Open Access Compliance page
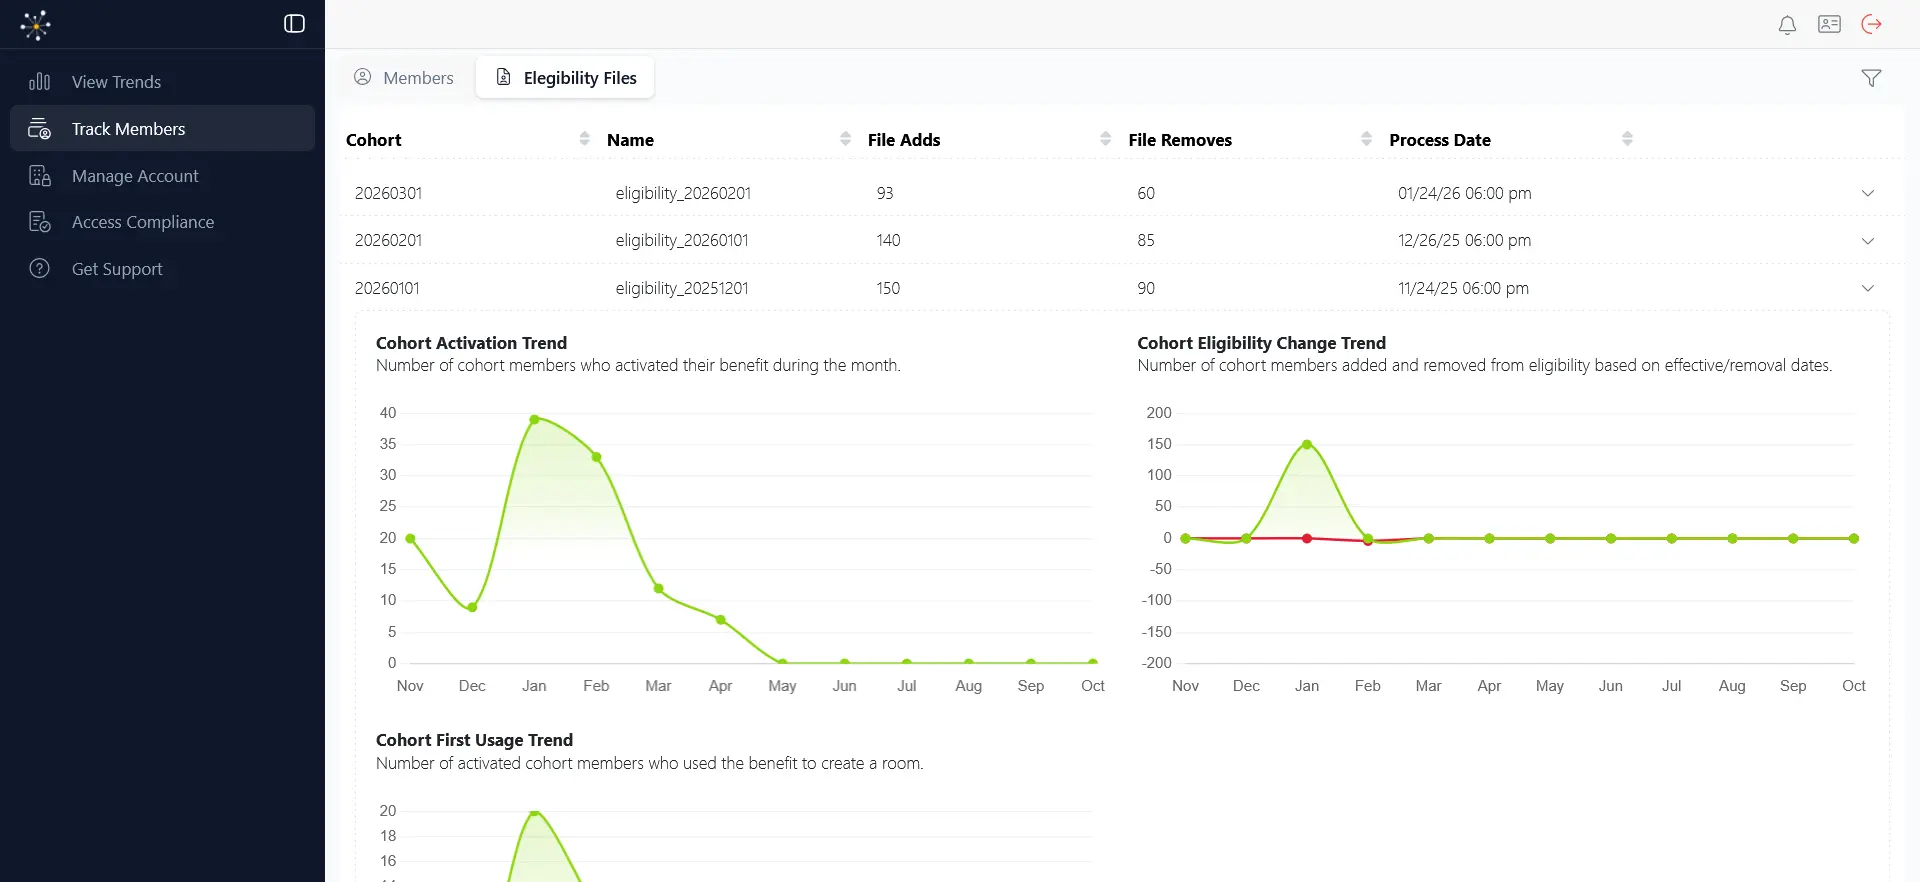The image size is (1920, 882). 162,222
